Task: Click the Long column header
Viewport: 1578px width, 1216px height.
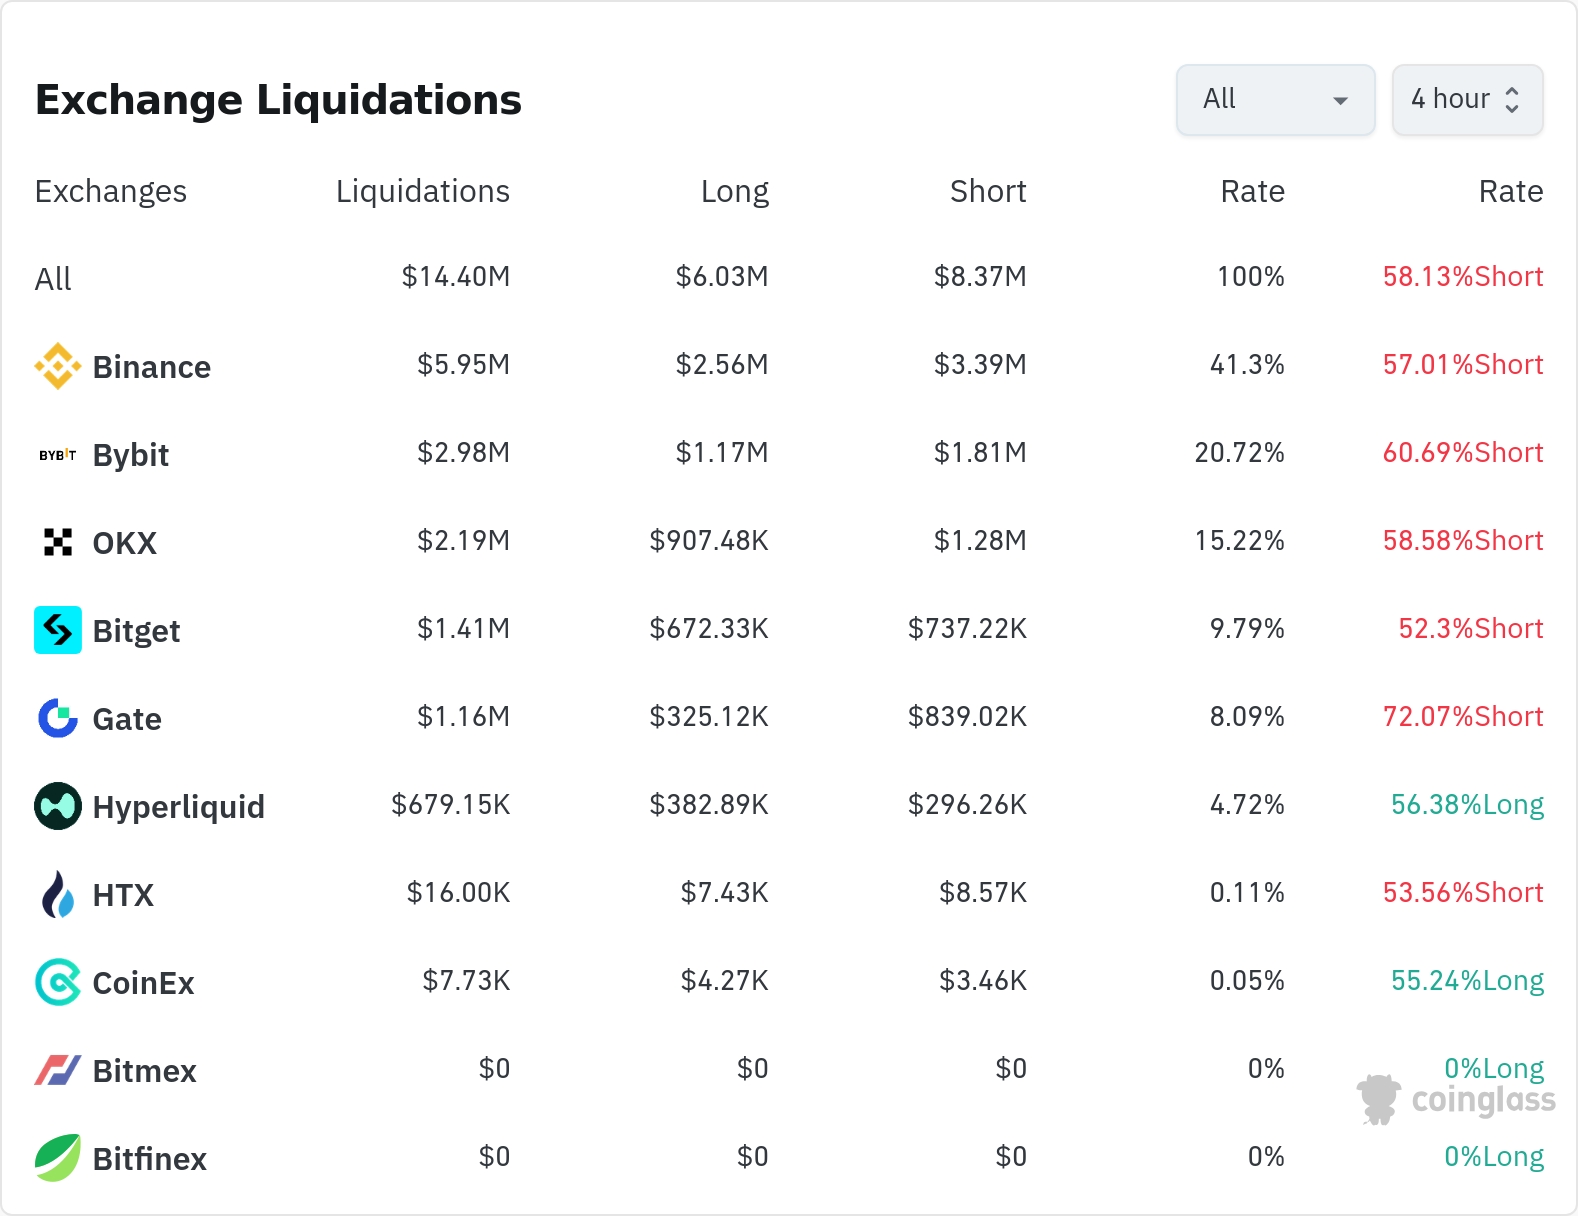Action: 734,191
